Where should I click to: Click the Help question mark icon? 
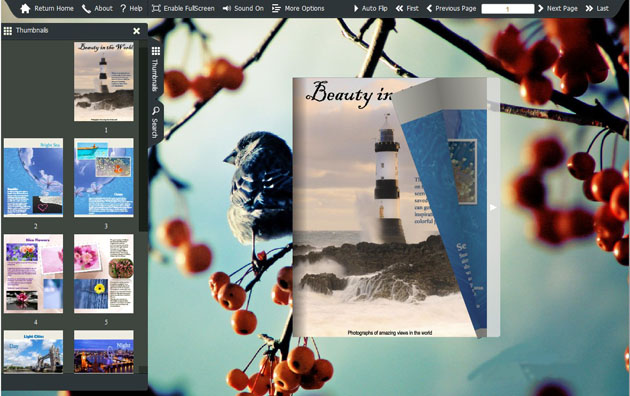pos(123,8)
